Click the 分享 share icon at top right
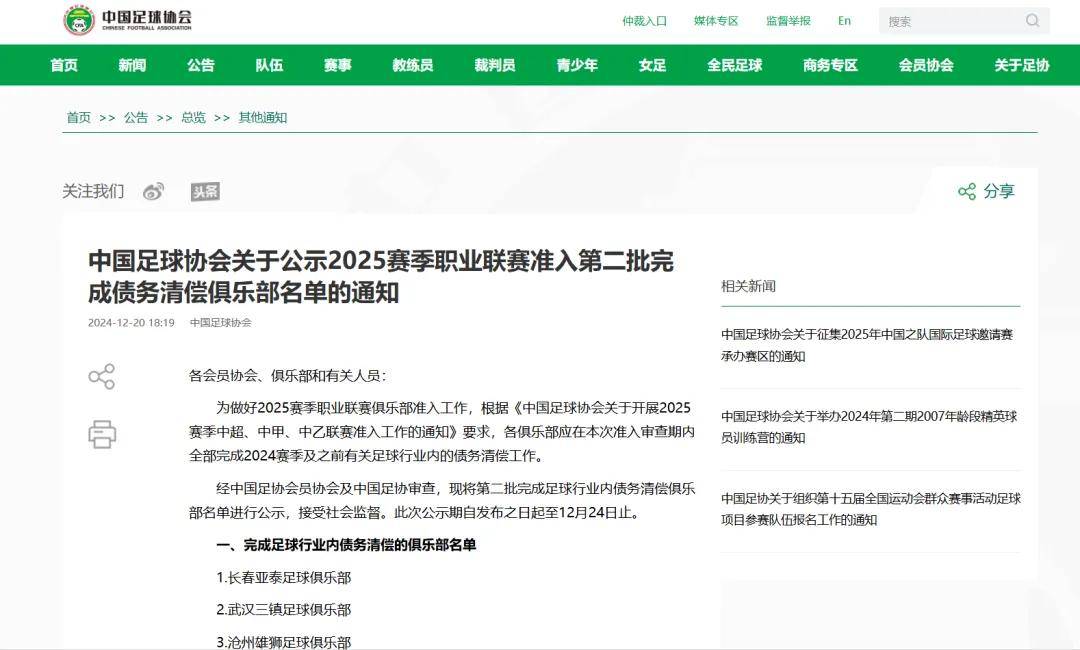 click(967, 191)
